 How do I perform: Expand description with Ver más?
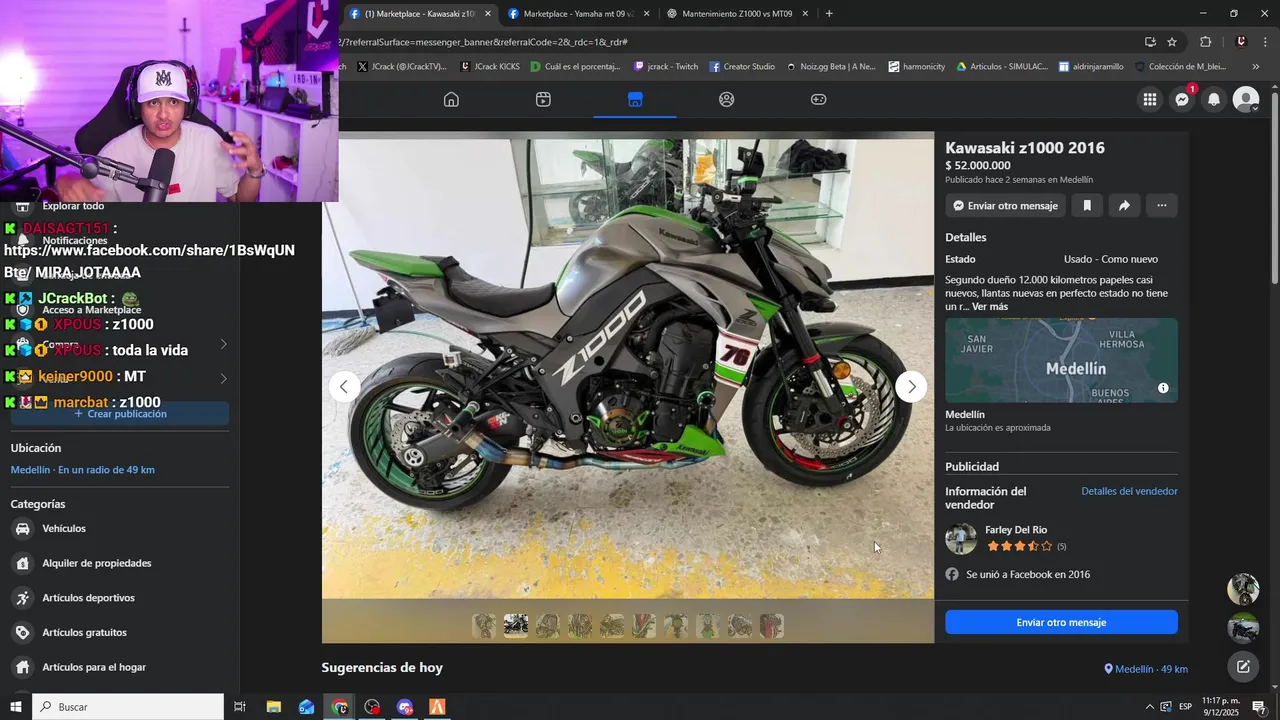click(990, 307)
